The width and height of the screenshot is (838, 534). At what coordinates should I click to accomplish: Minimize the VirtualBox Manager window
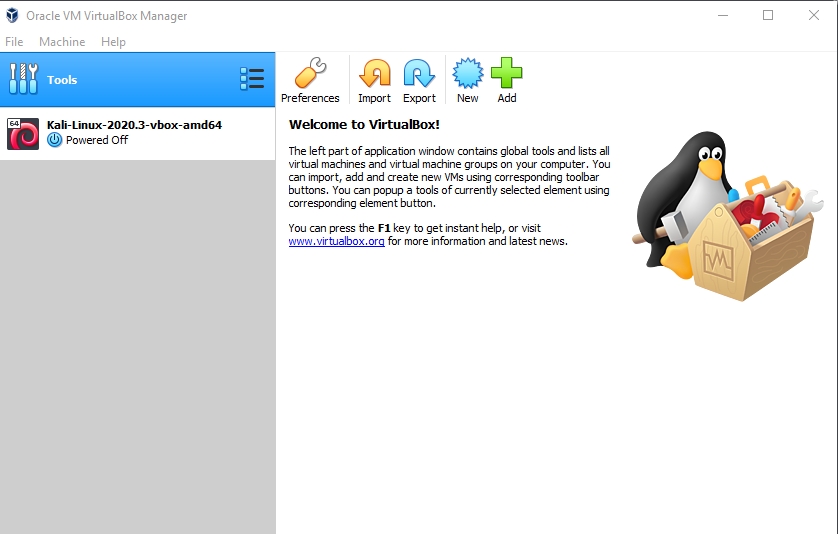point(722,15)
